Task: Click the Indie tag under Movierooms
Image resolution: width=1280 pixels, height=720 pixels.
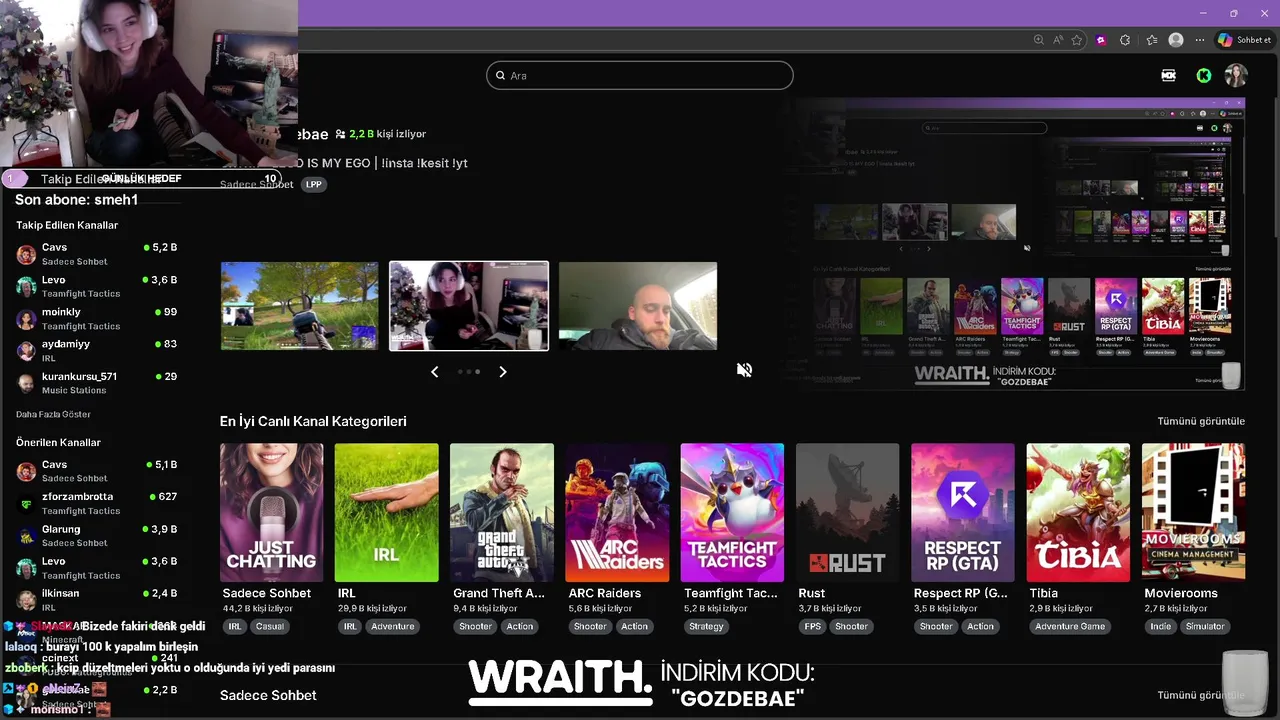Action: pos(1160,627)
